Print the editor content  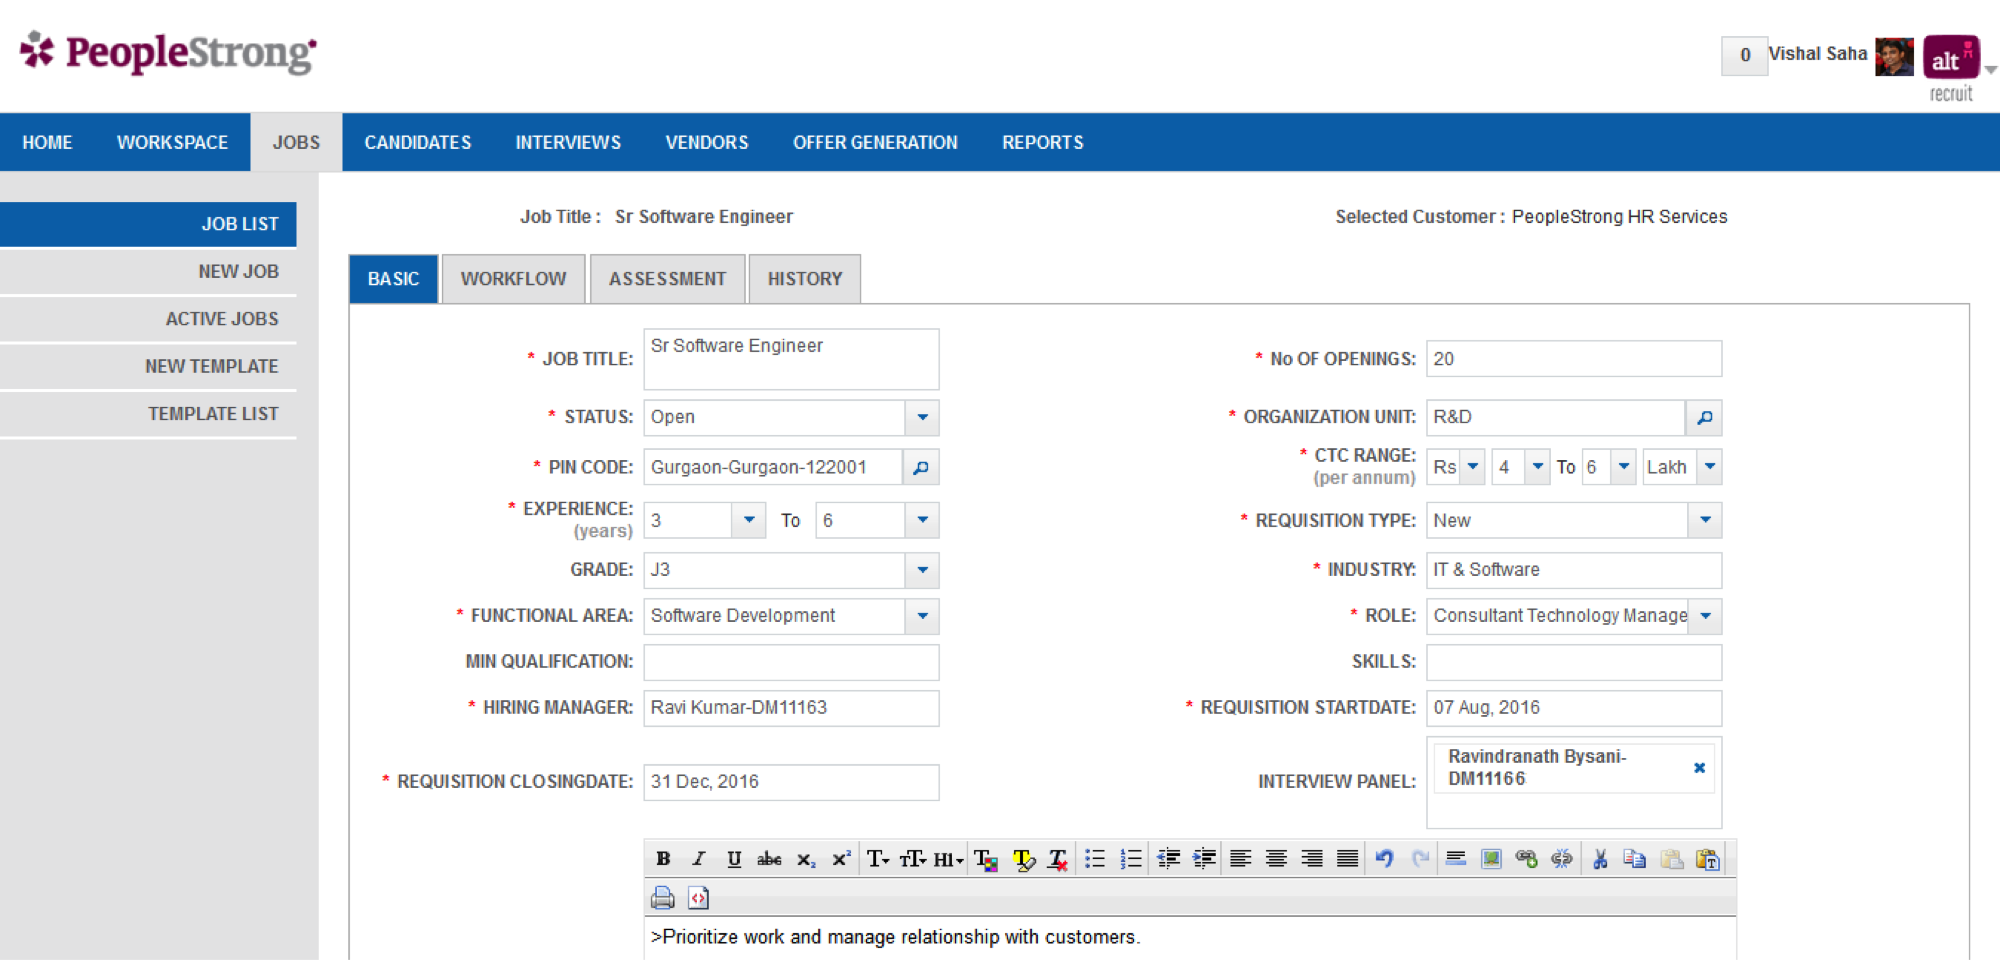[663, 898]
